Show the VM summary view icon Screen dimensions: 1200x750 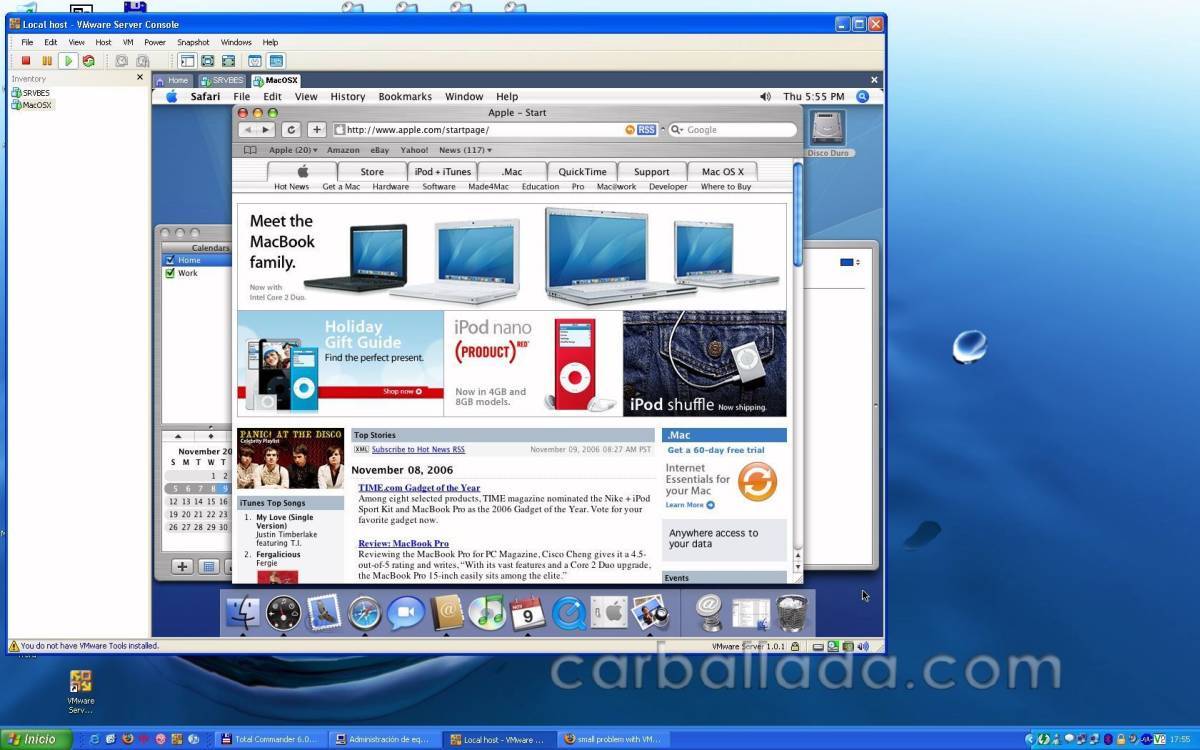255,61
